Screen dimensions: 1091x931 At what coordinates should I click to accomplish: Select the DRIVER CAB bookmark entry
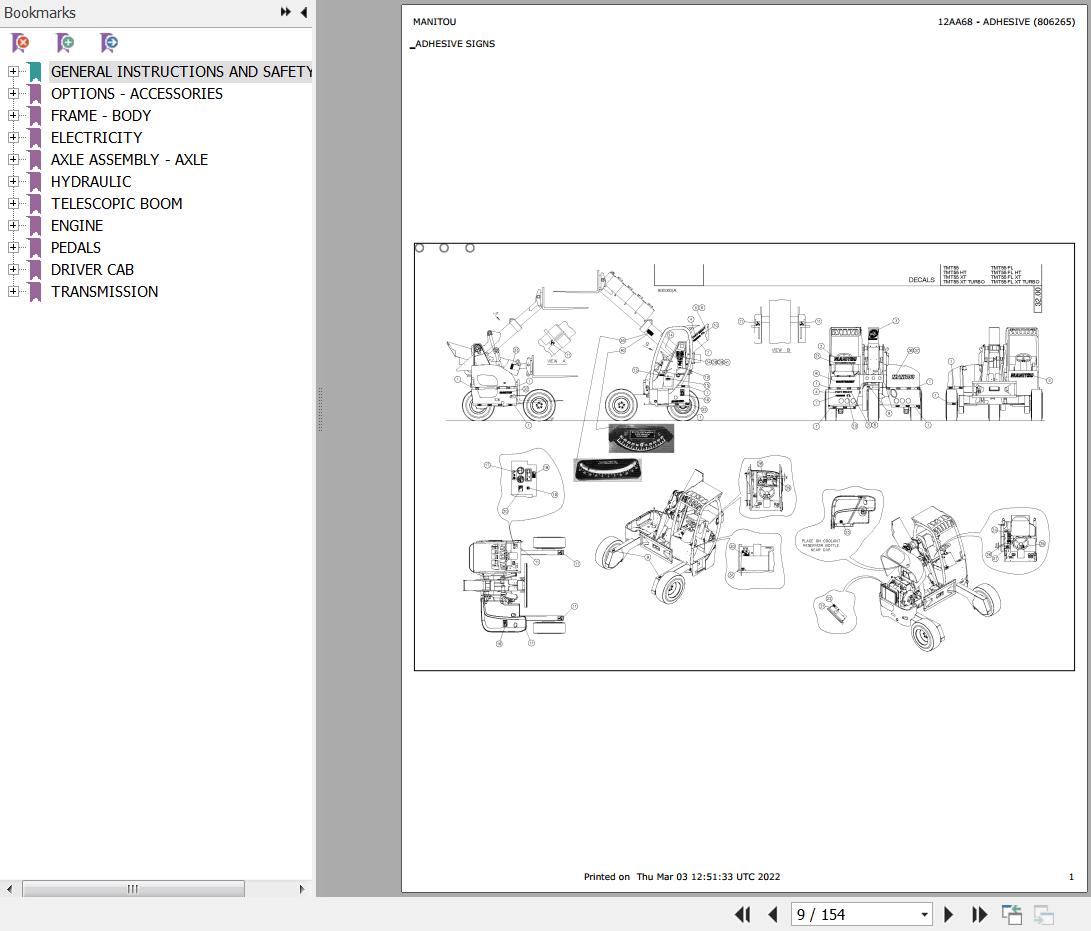(x=92, y=269)
